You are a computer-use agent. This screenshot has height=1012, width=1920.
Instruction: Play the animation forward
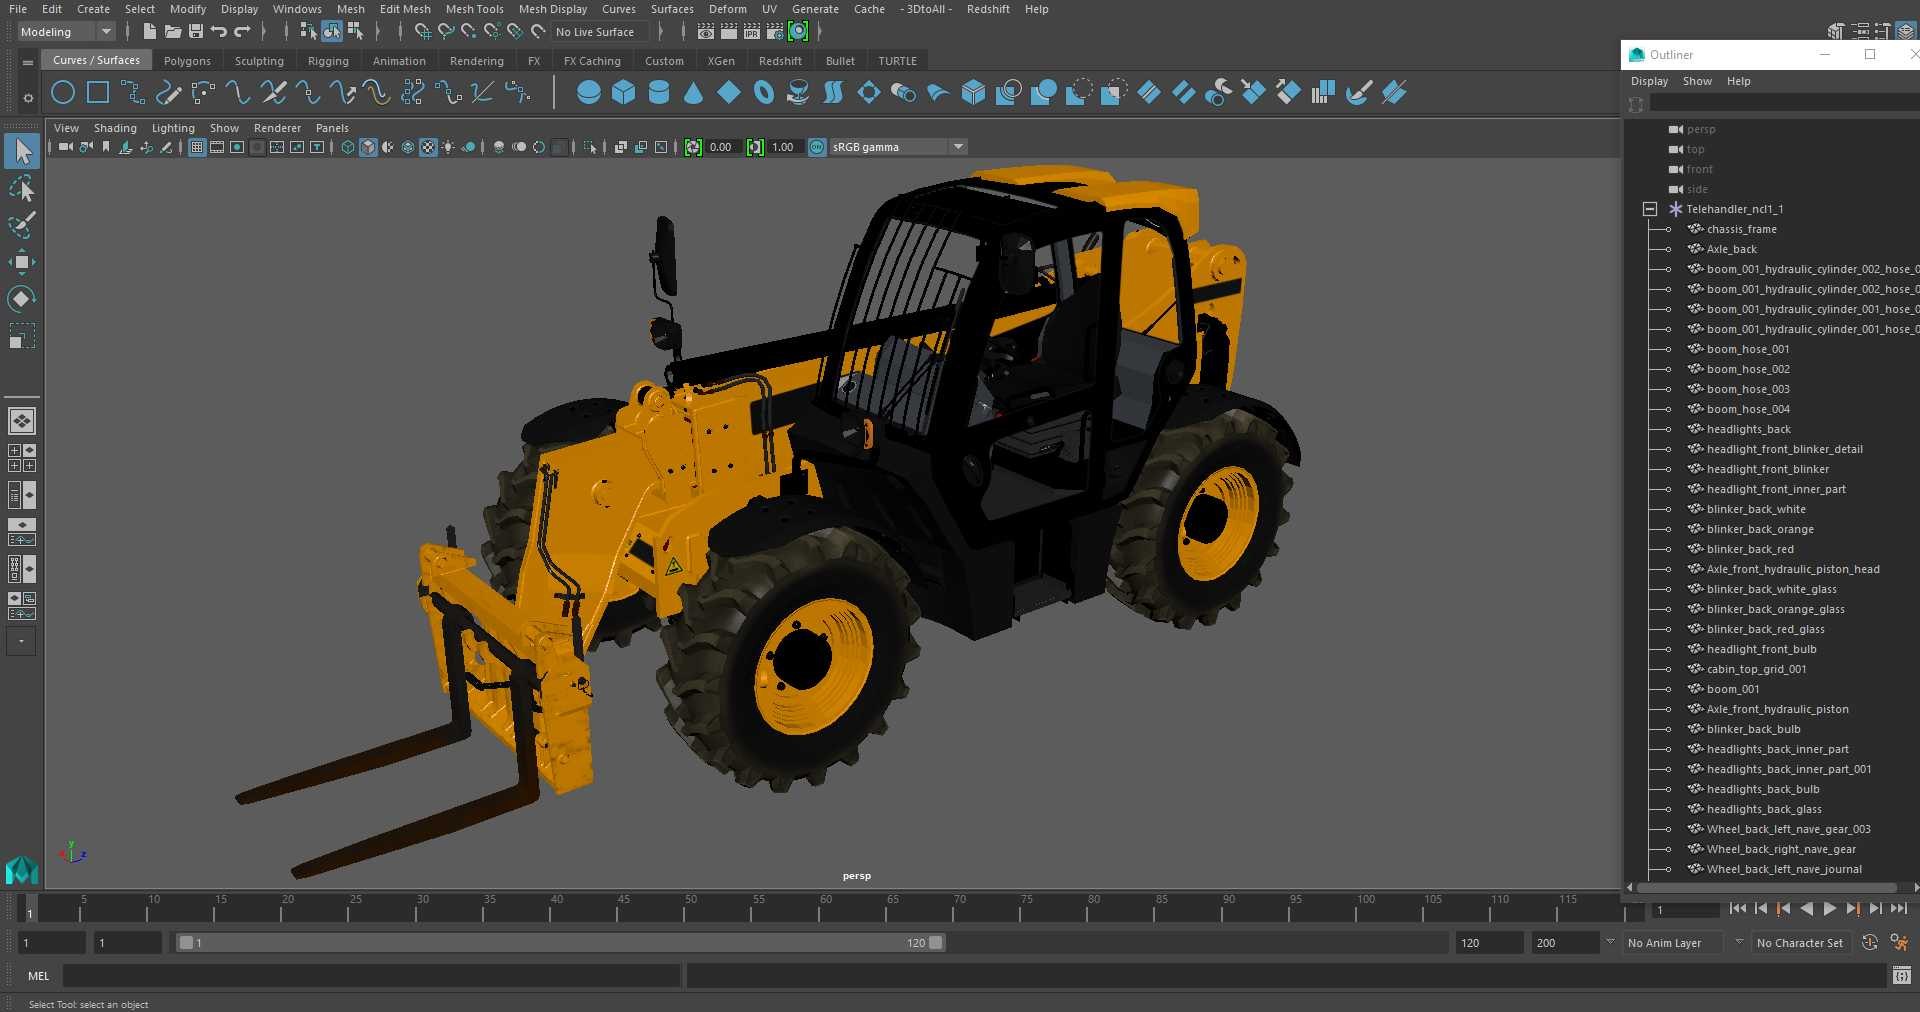coord(1830,909)
